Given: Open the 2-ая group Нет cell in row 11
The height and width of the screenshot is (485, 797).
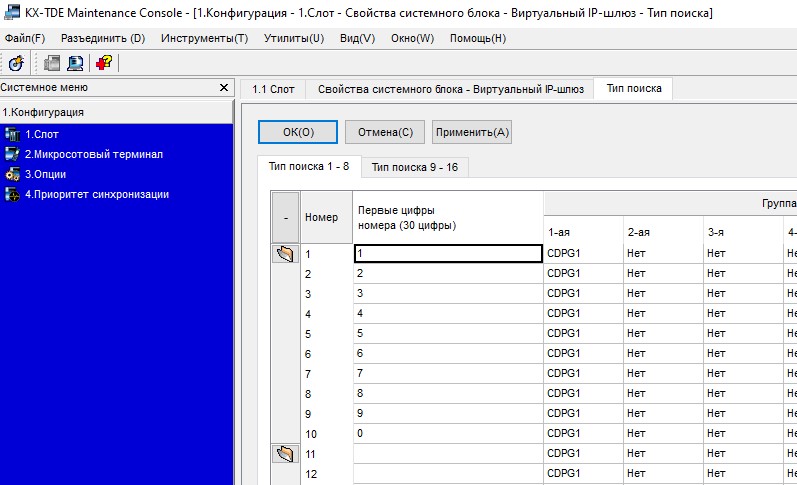Looking at the screenshot, I should tap(663, 453).
